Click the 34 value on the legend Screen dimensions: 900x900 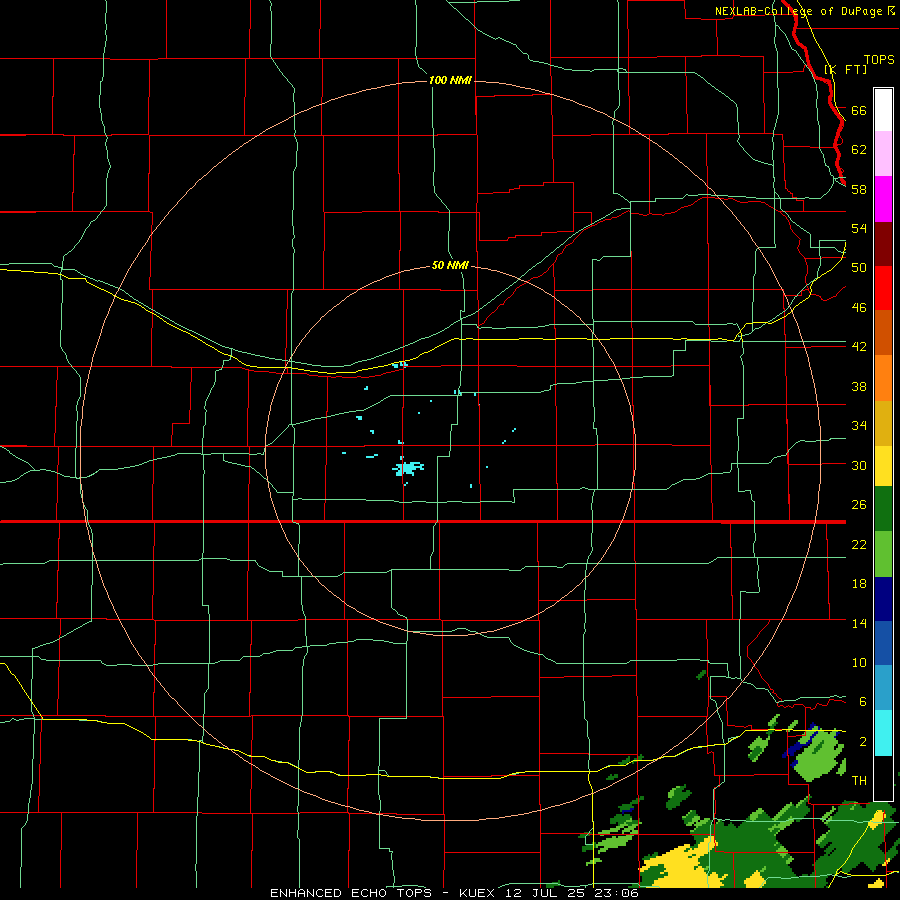[859, 426]
